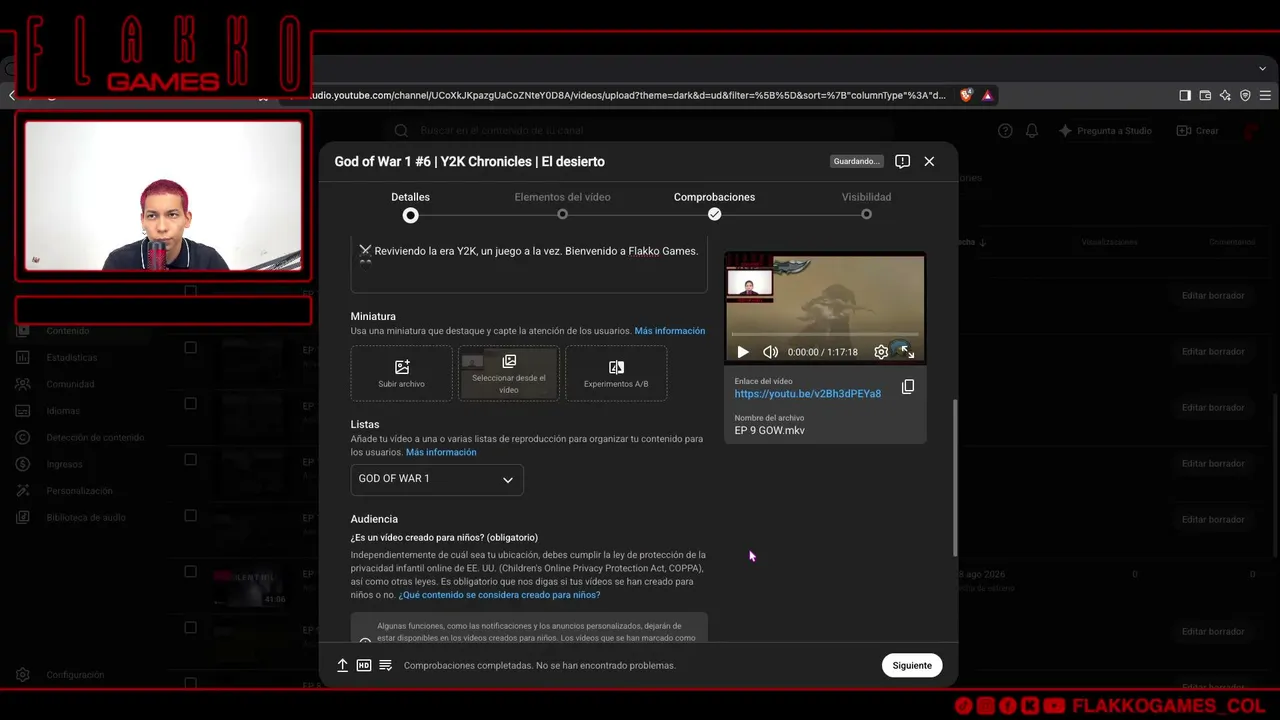This screenshot has height=720, width=1280.
Task: Open the youtu.be video link
Action: tap(808, 394)
